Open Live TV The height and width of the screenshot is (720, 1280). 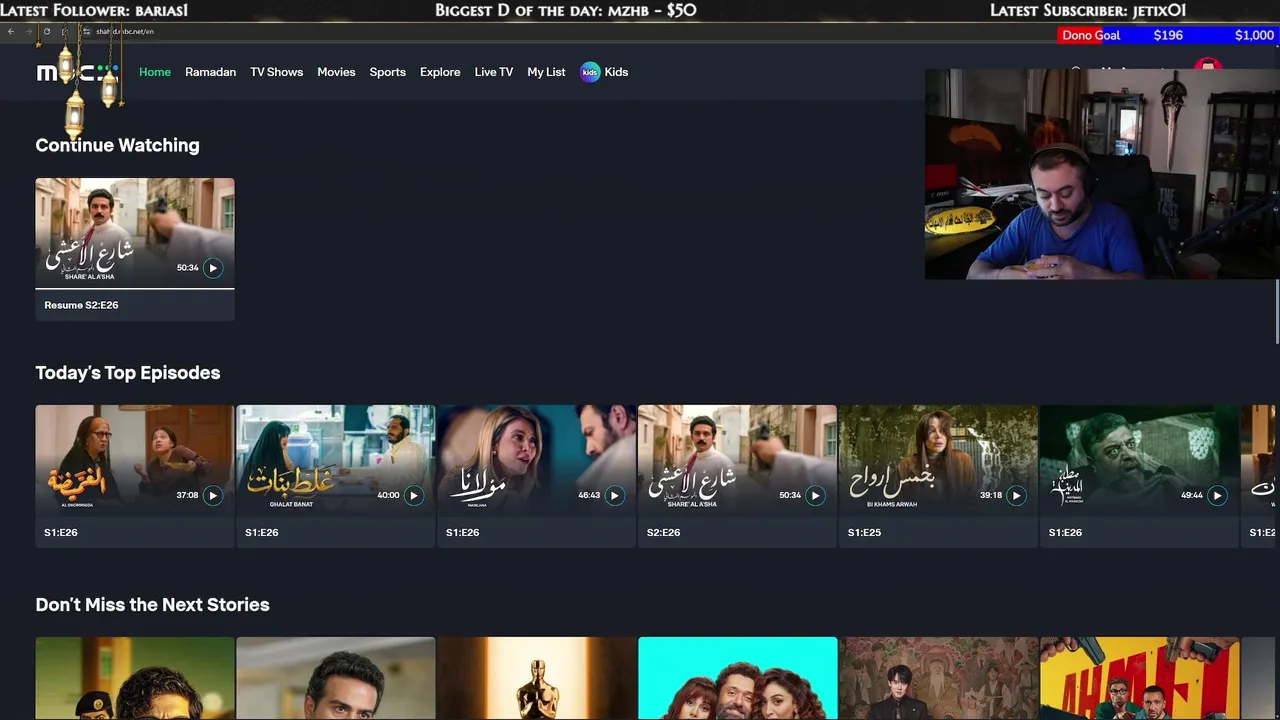(493, 72)
